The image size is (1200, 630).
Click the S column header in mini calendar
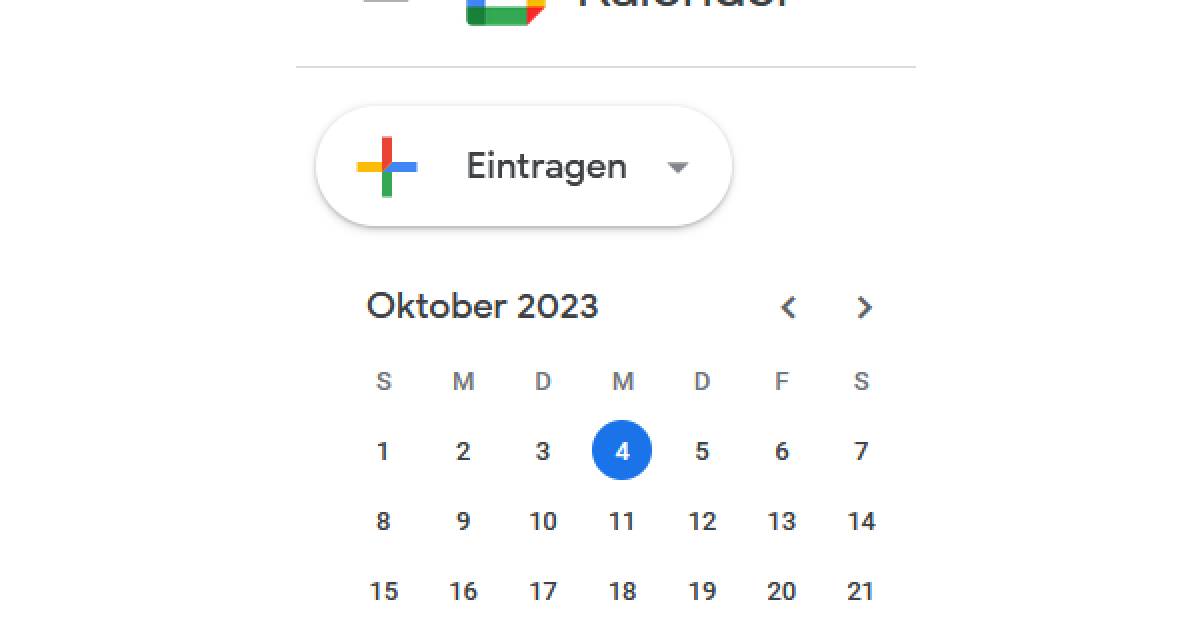[383, 381]
